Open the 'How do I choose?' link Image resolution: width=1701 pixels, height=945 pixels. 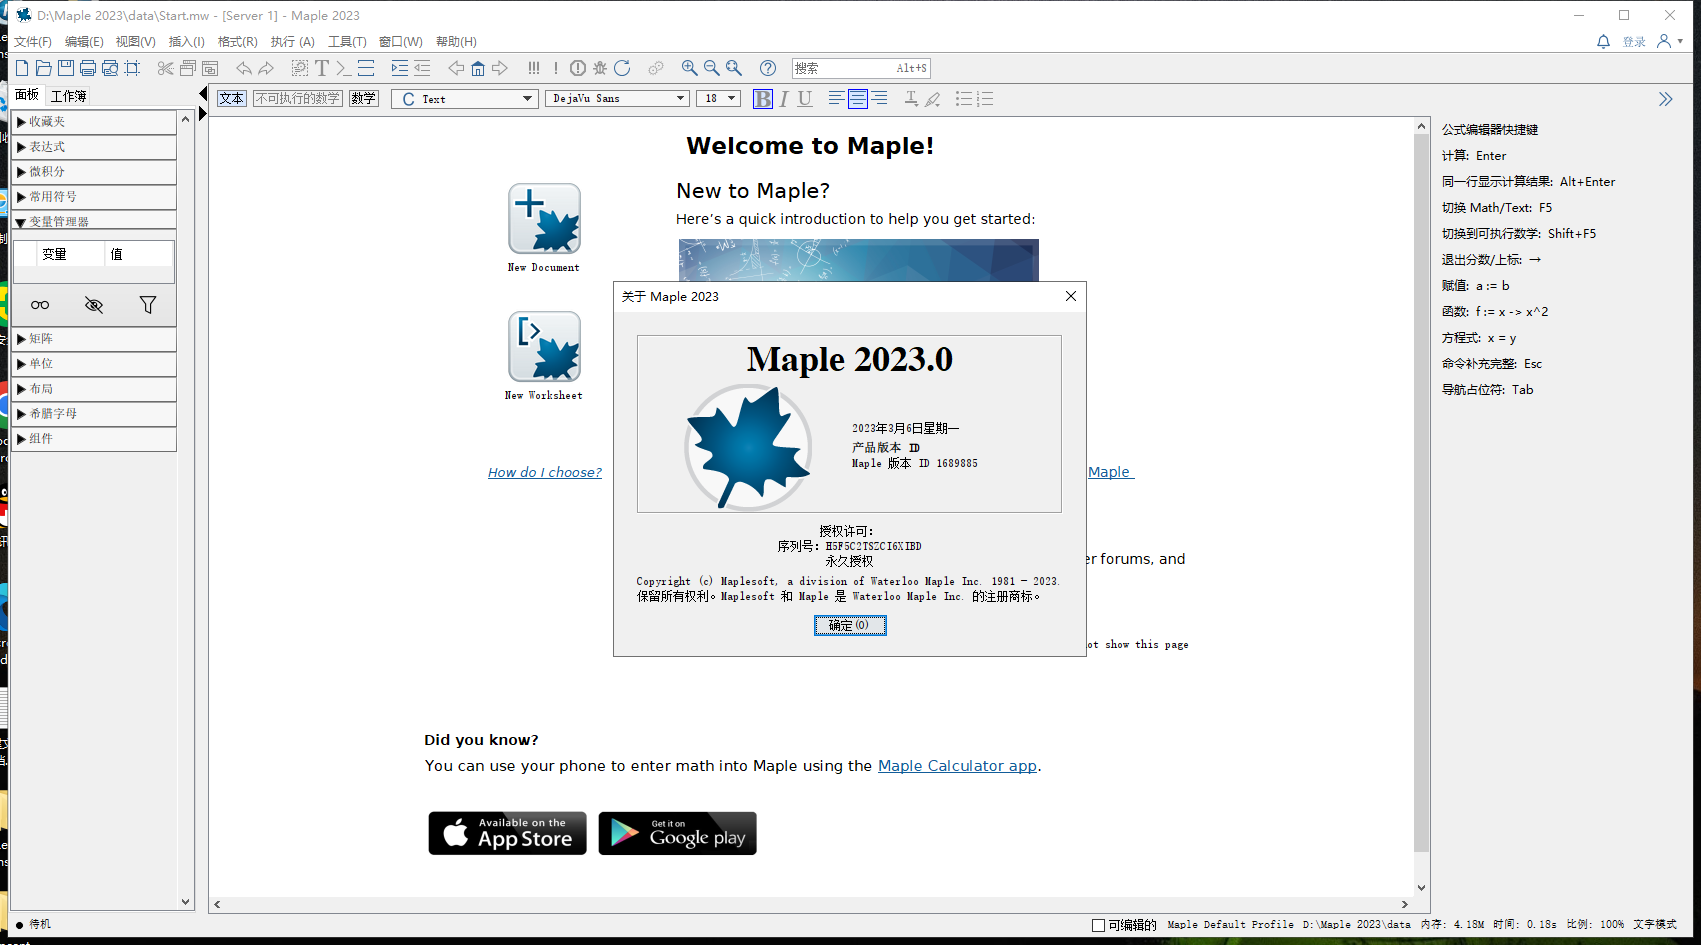pyautogui.click(x=544, y=471)
